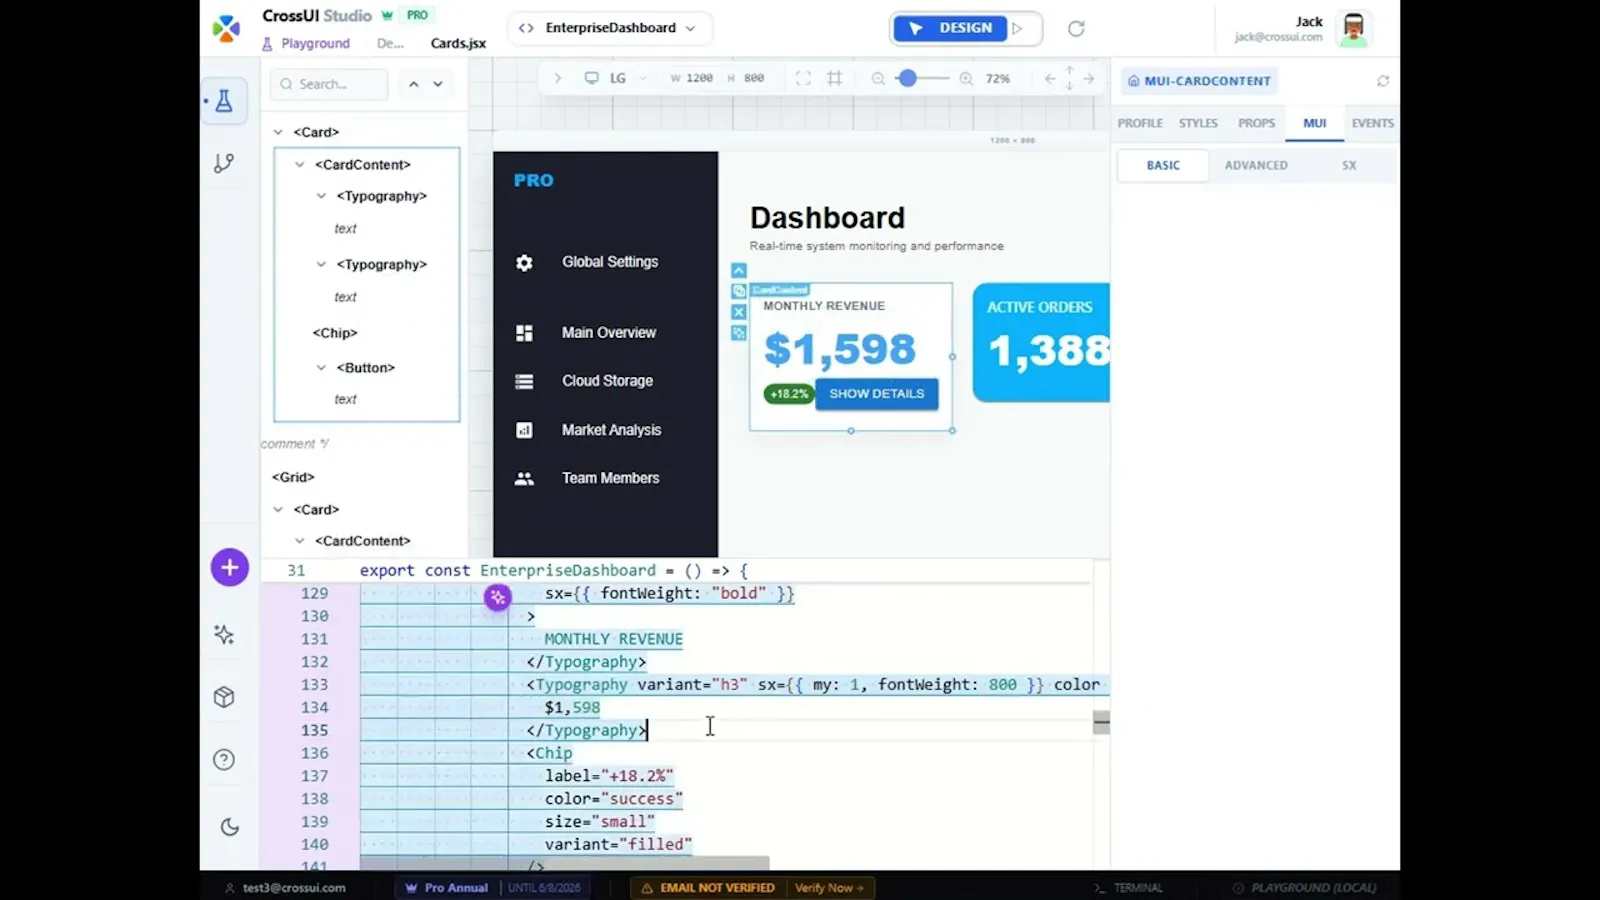
Task: Click SHOW DETAILS button in the revenue card
Action: tap(876, 394)
